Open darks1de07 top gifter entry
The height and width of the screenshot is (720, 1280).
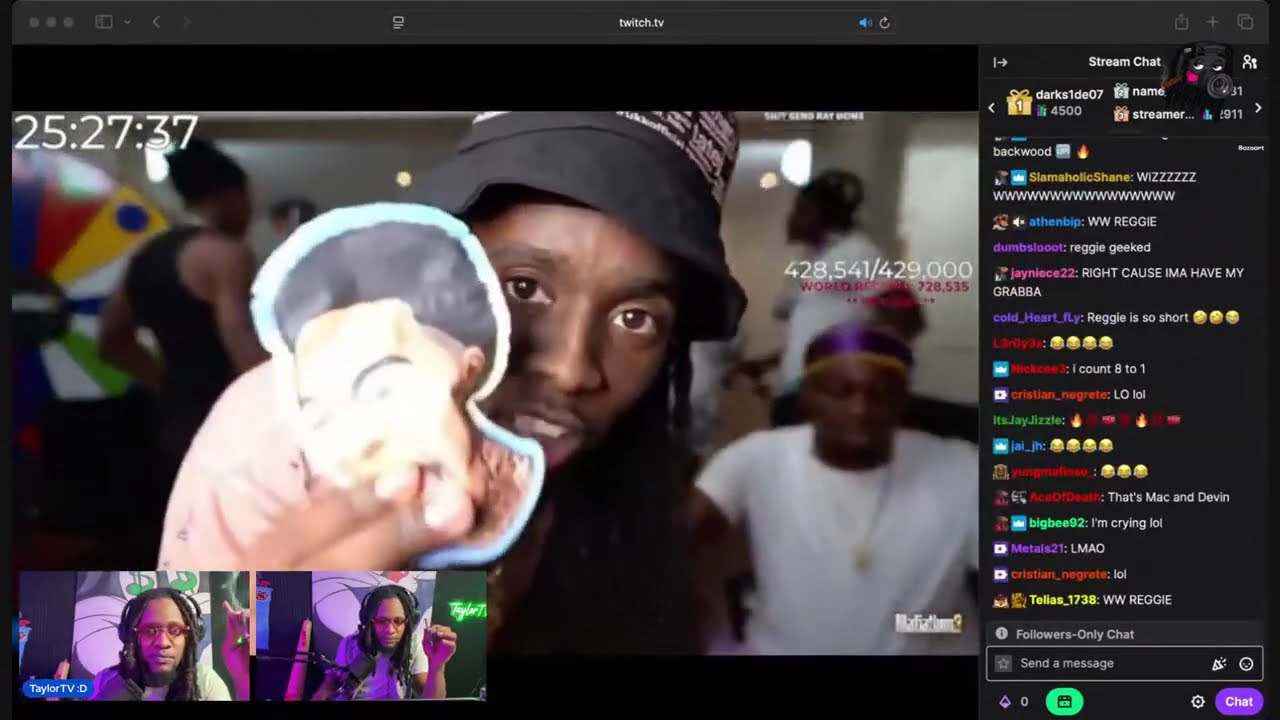tap(1055, 102)
